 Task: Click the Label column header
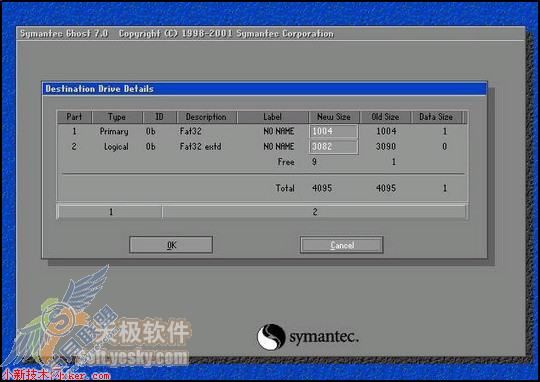pyautogui.click(x=272, y=117)
